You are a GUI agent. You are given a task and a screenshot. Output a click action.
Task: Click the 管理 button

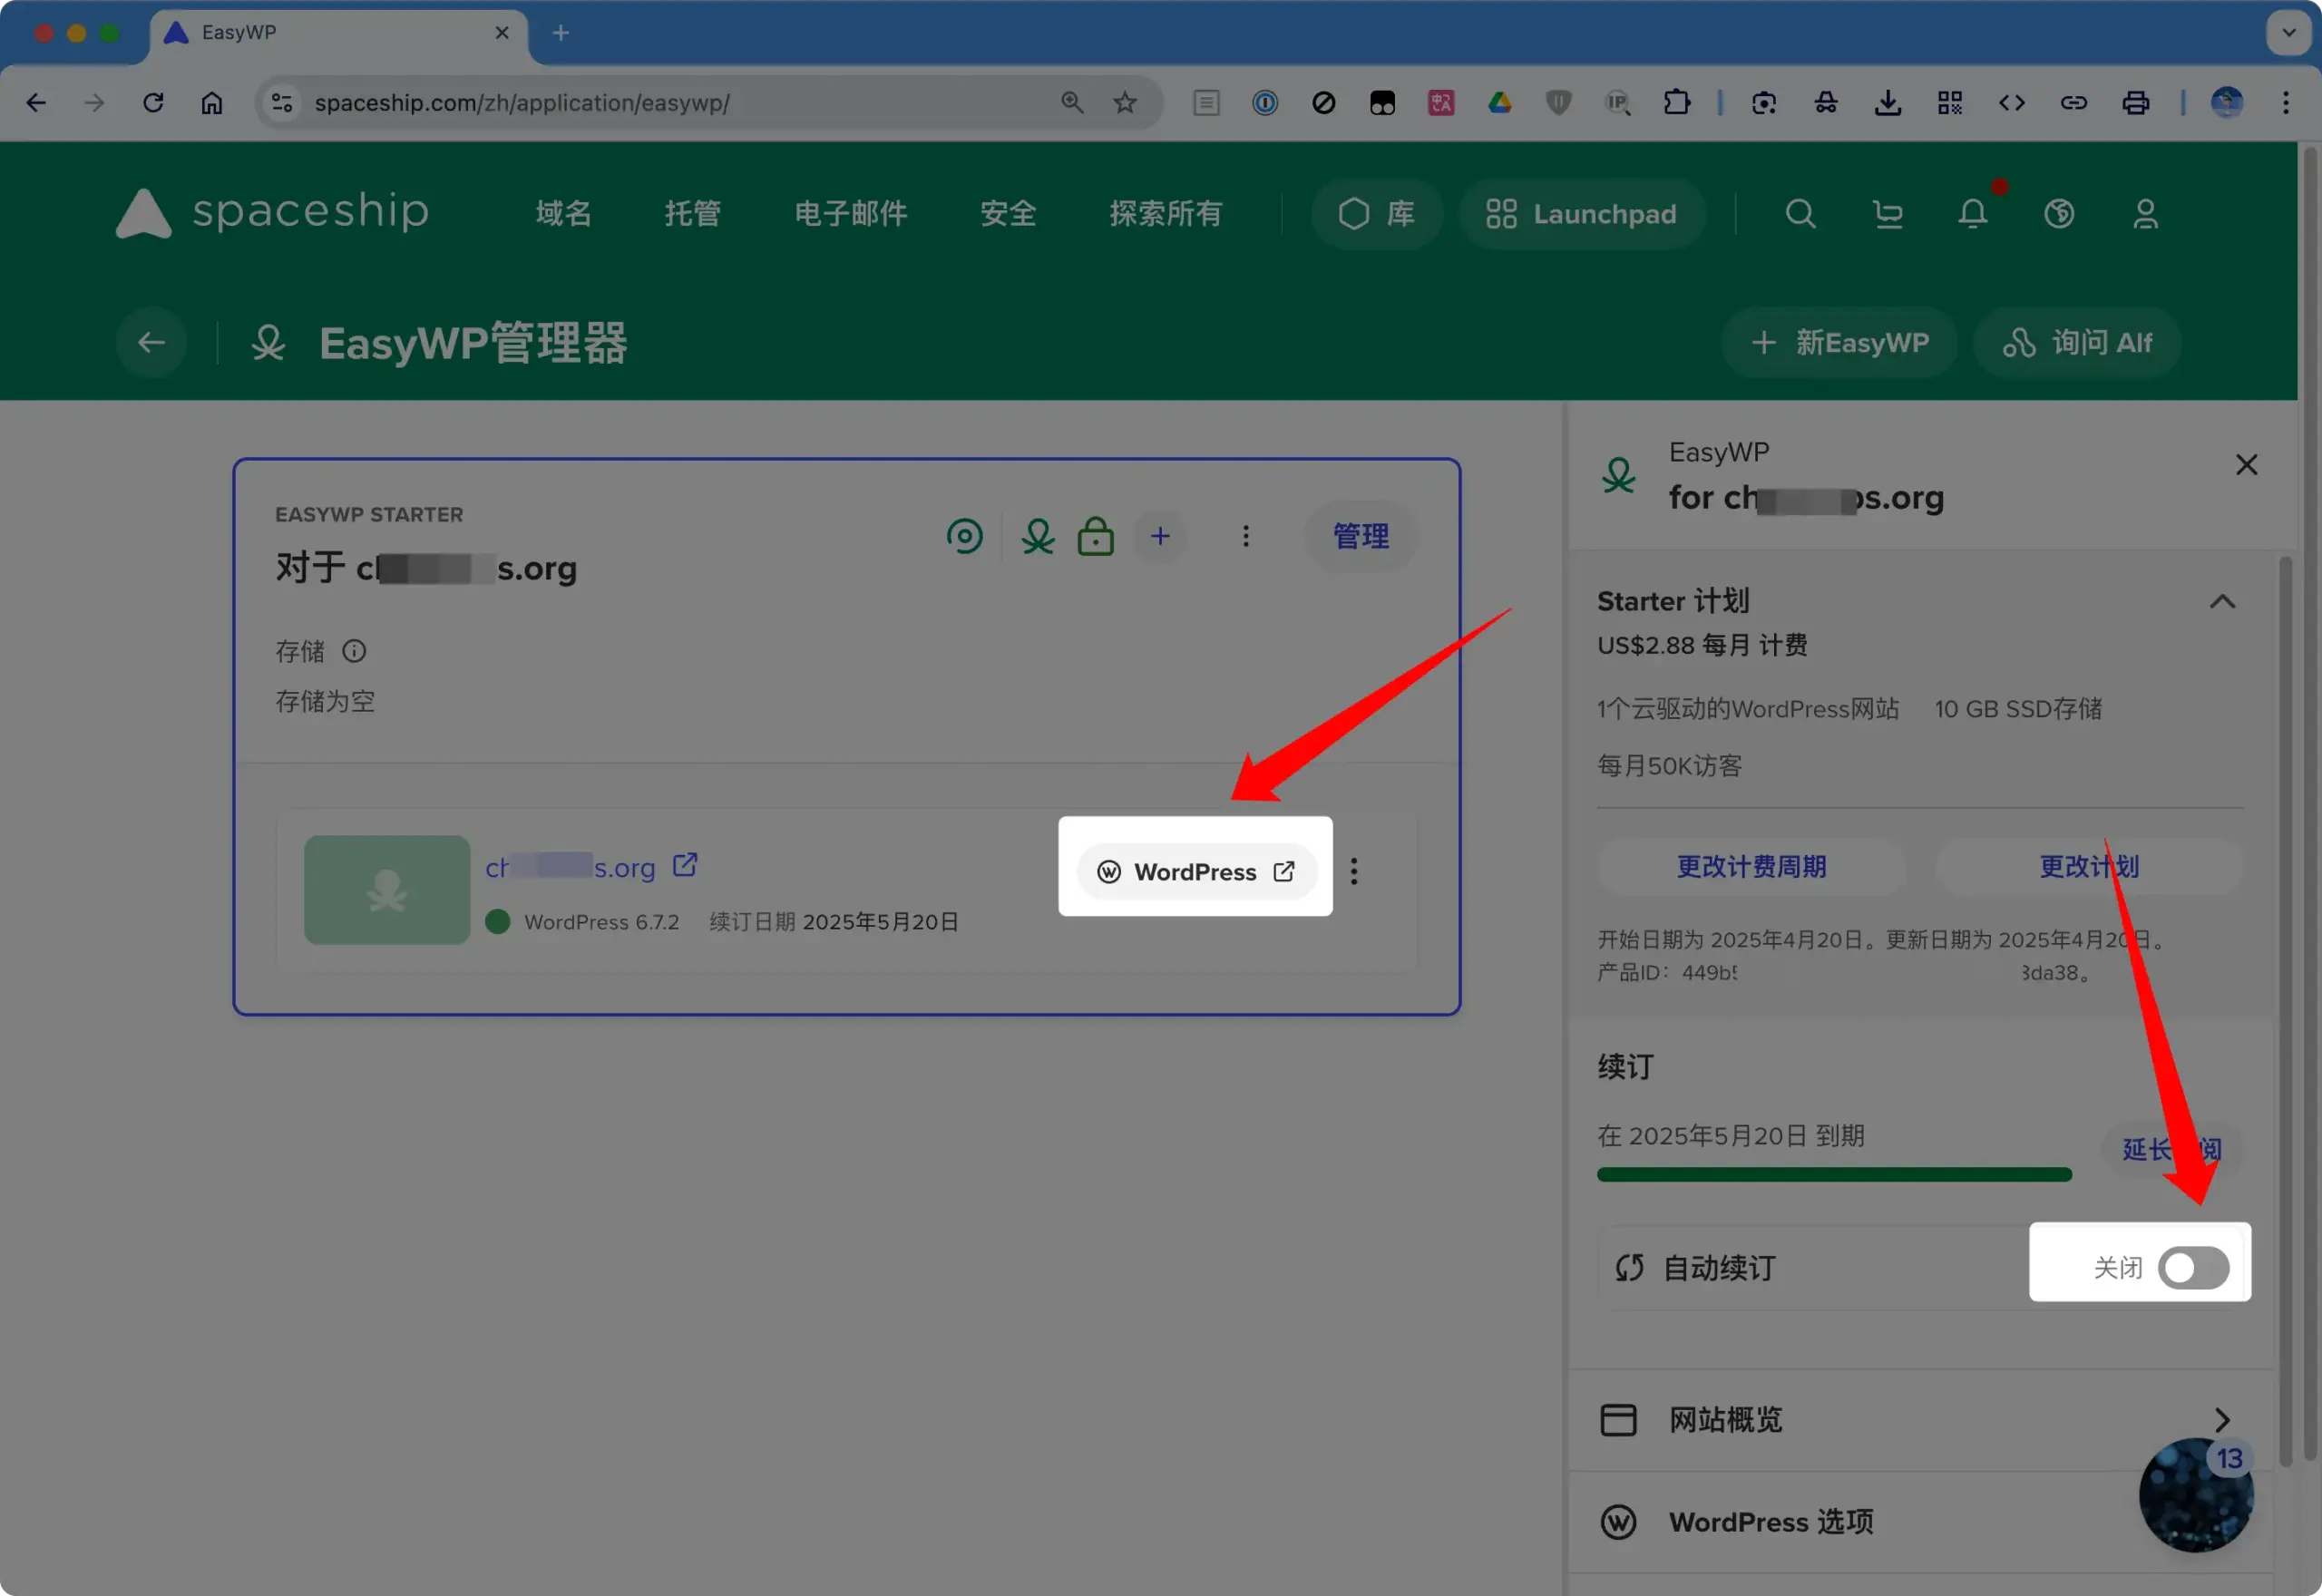click(x=1360, y=536)
